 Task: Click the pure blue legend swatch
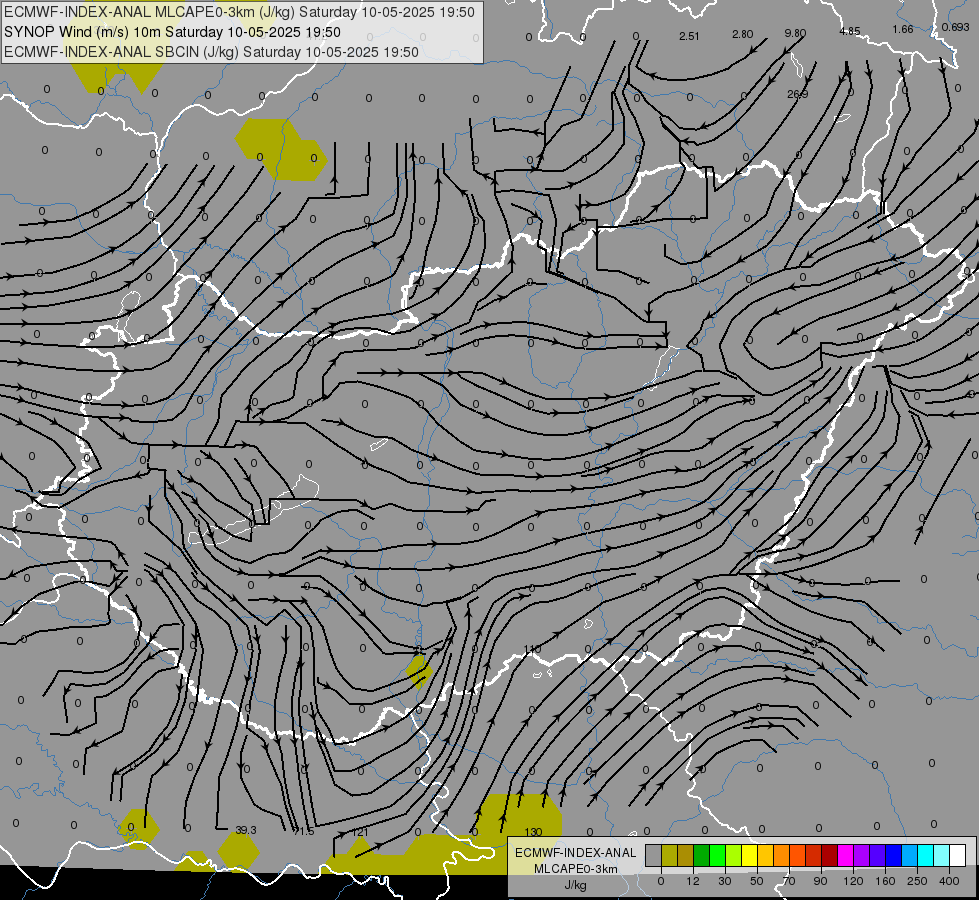coord(893,855)
